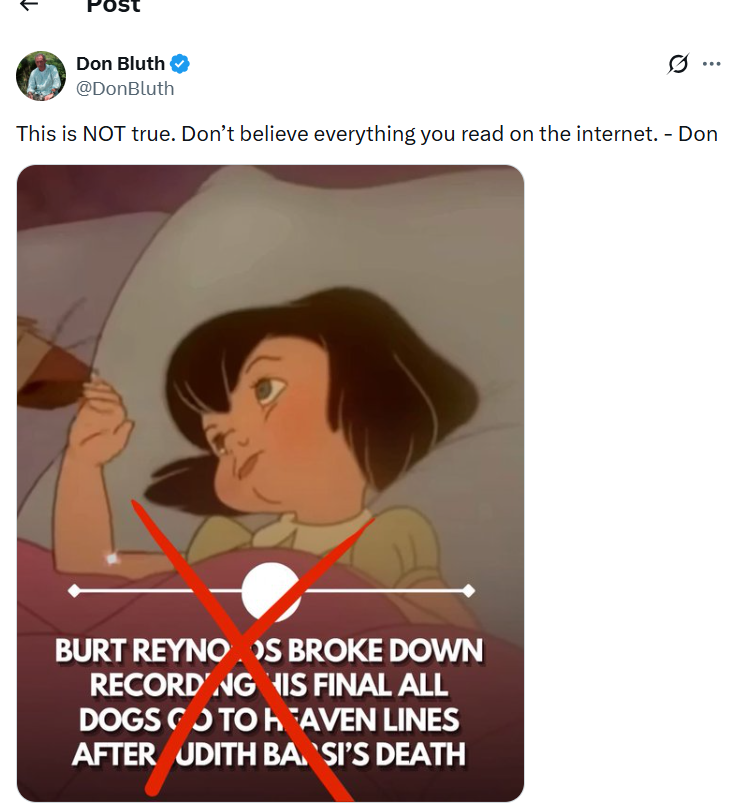This screenshot has height=806, width=734.
Task: Open the Grok explain icon
Action: (x=678, y=64)
